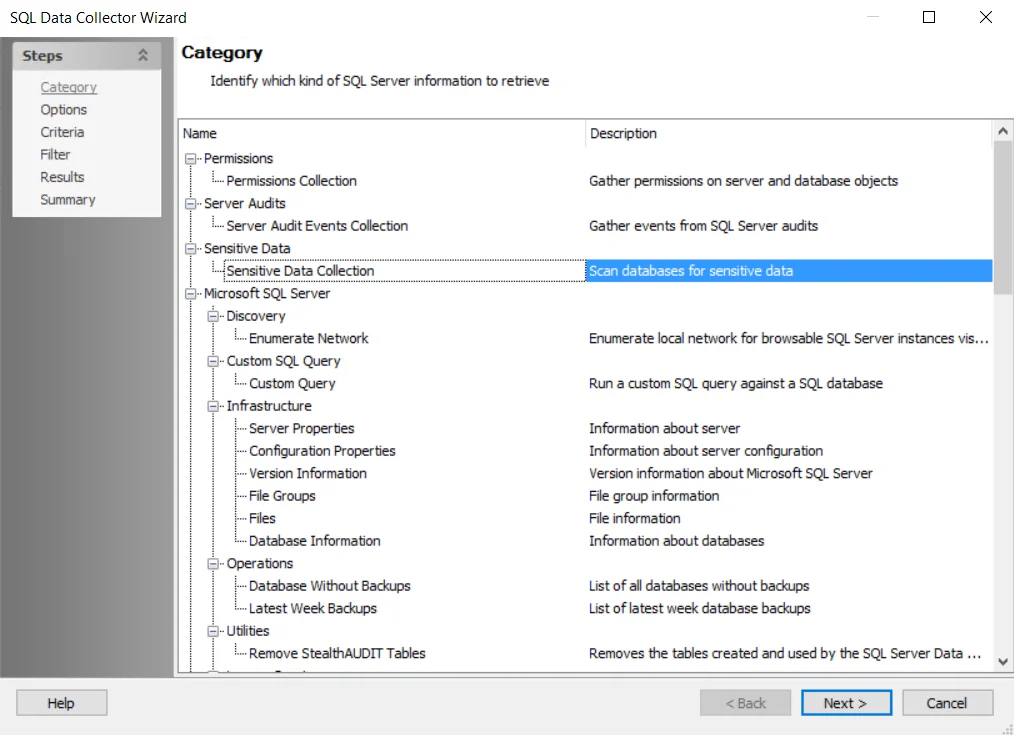Collapse the Server Audits node
This screenshot has height=735, width=1014.
[190, 204]
